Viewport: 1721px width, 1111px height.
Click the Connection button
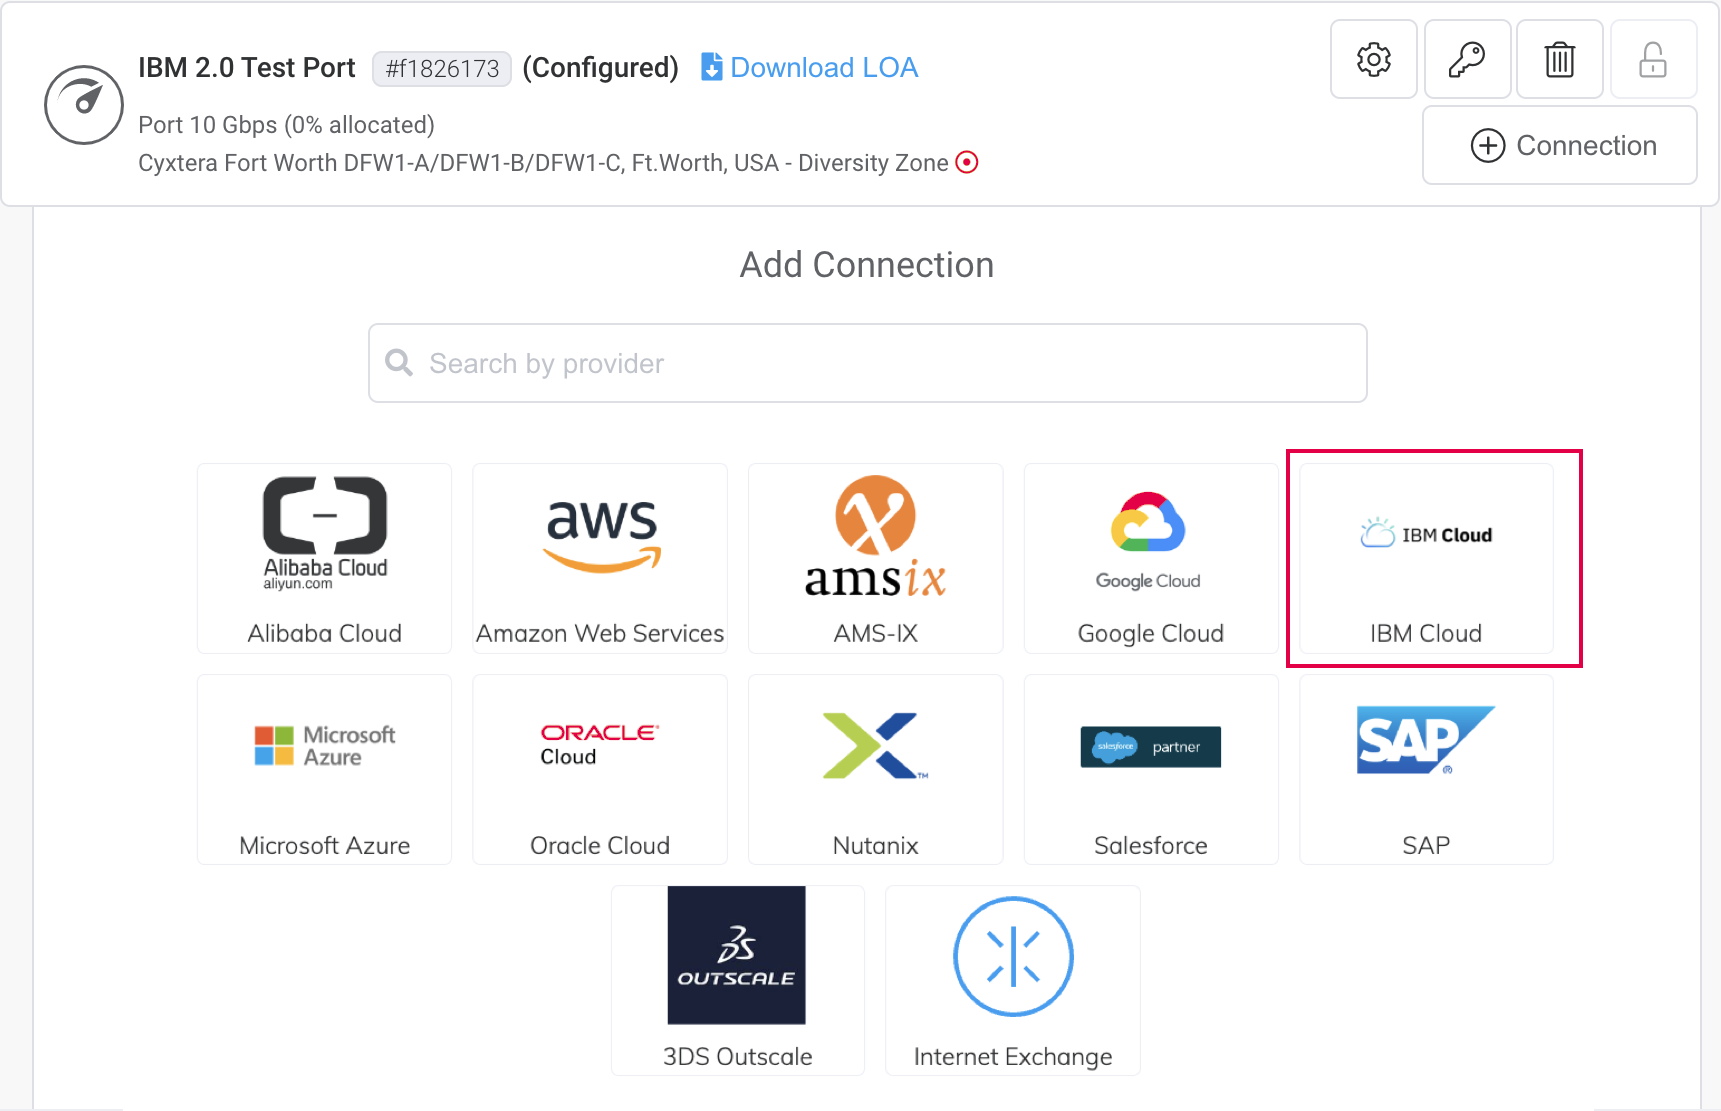[x=1559, y=145]
